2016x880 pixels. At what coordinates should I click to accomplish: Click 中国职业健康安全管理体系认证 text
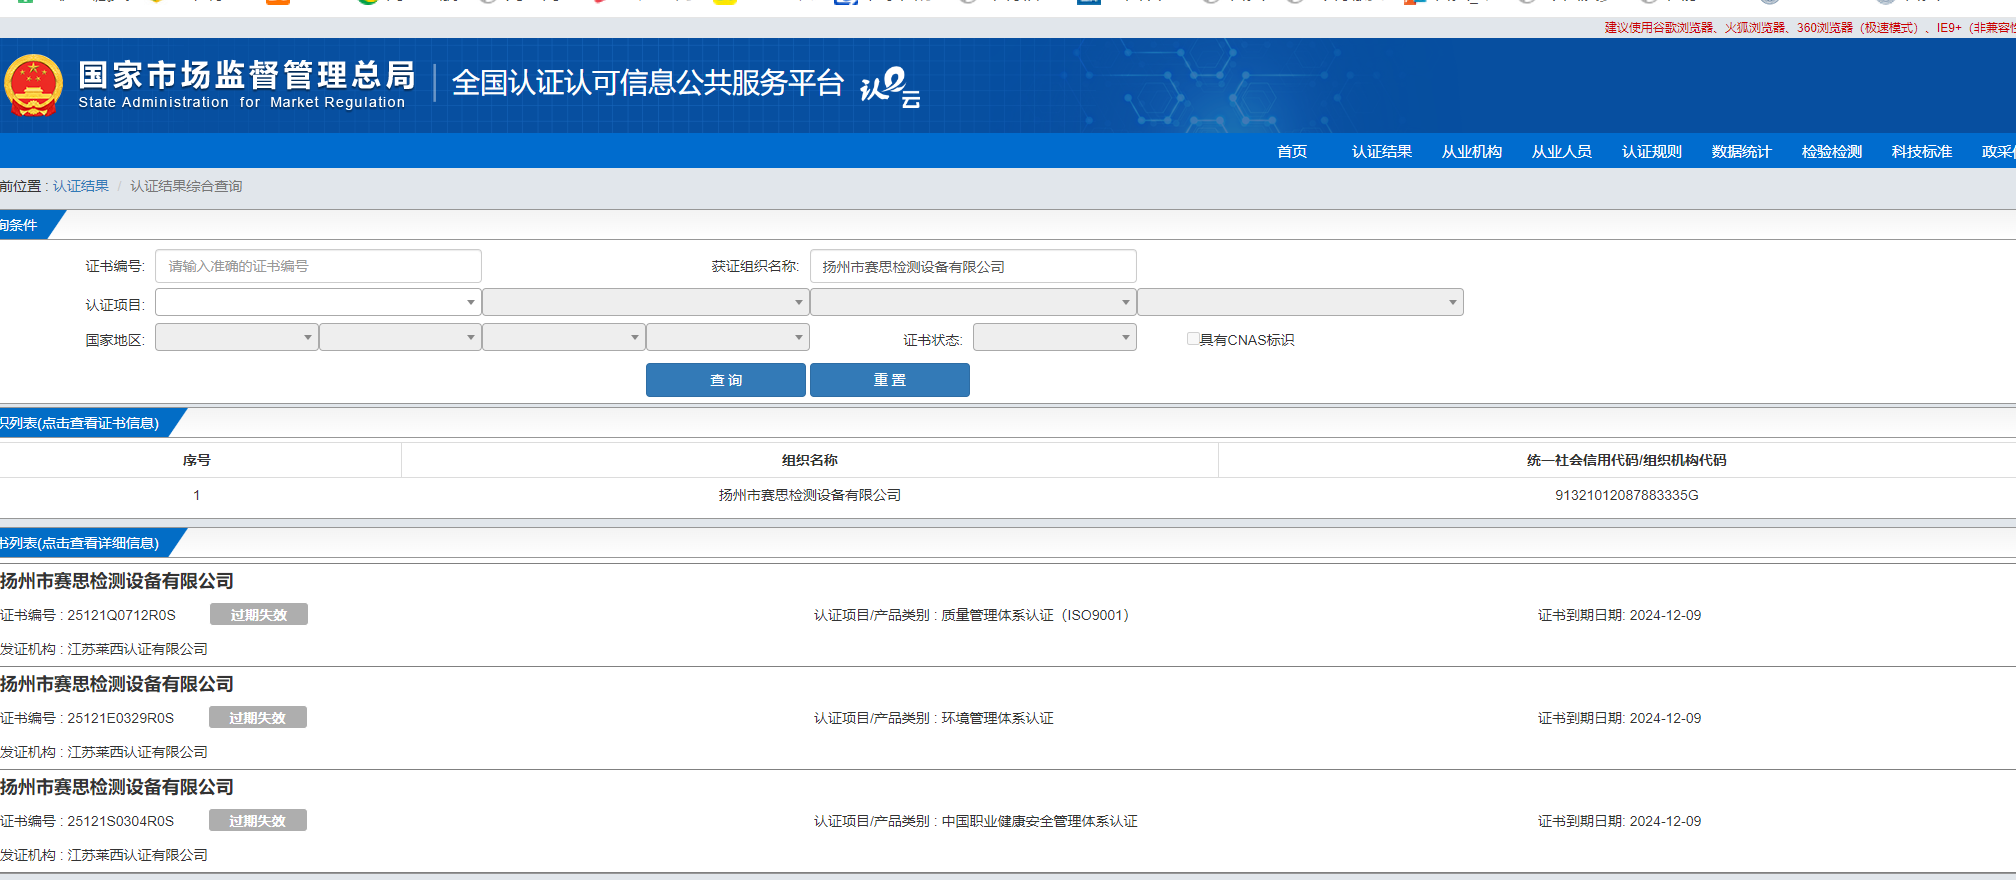[x=1039, y=821]
